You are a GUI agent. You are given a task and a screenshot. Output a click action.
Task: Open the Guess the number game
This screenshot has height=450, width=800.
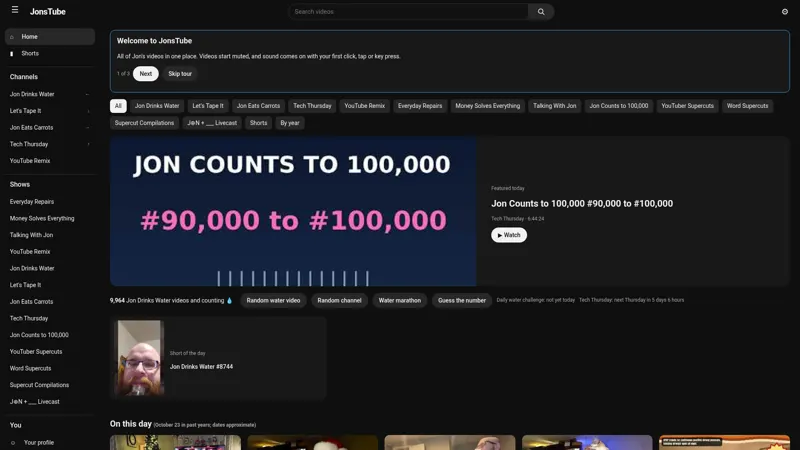click(x=462, y=301)
